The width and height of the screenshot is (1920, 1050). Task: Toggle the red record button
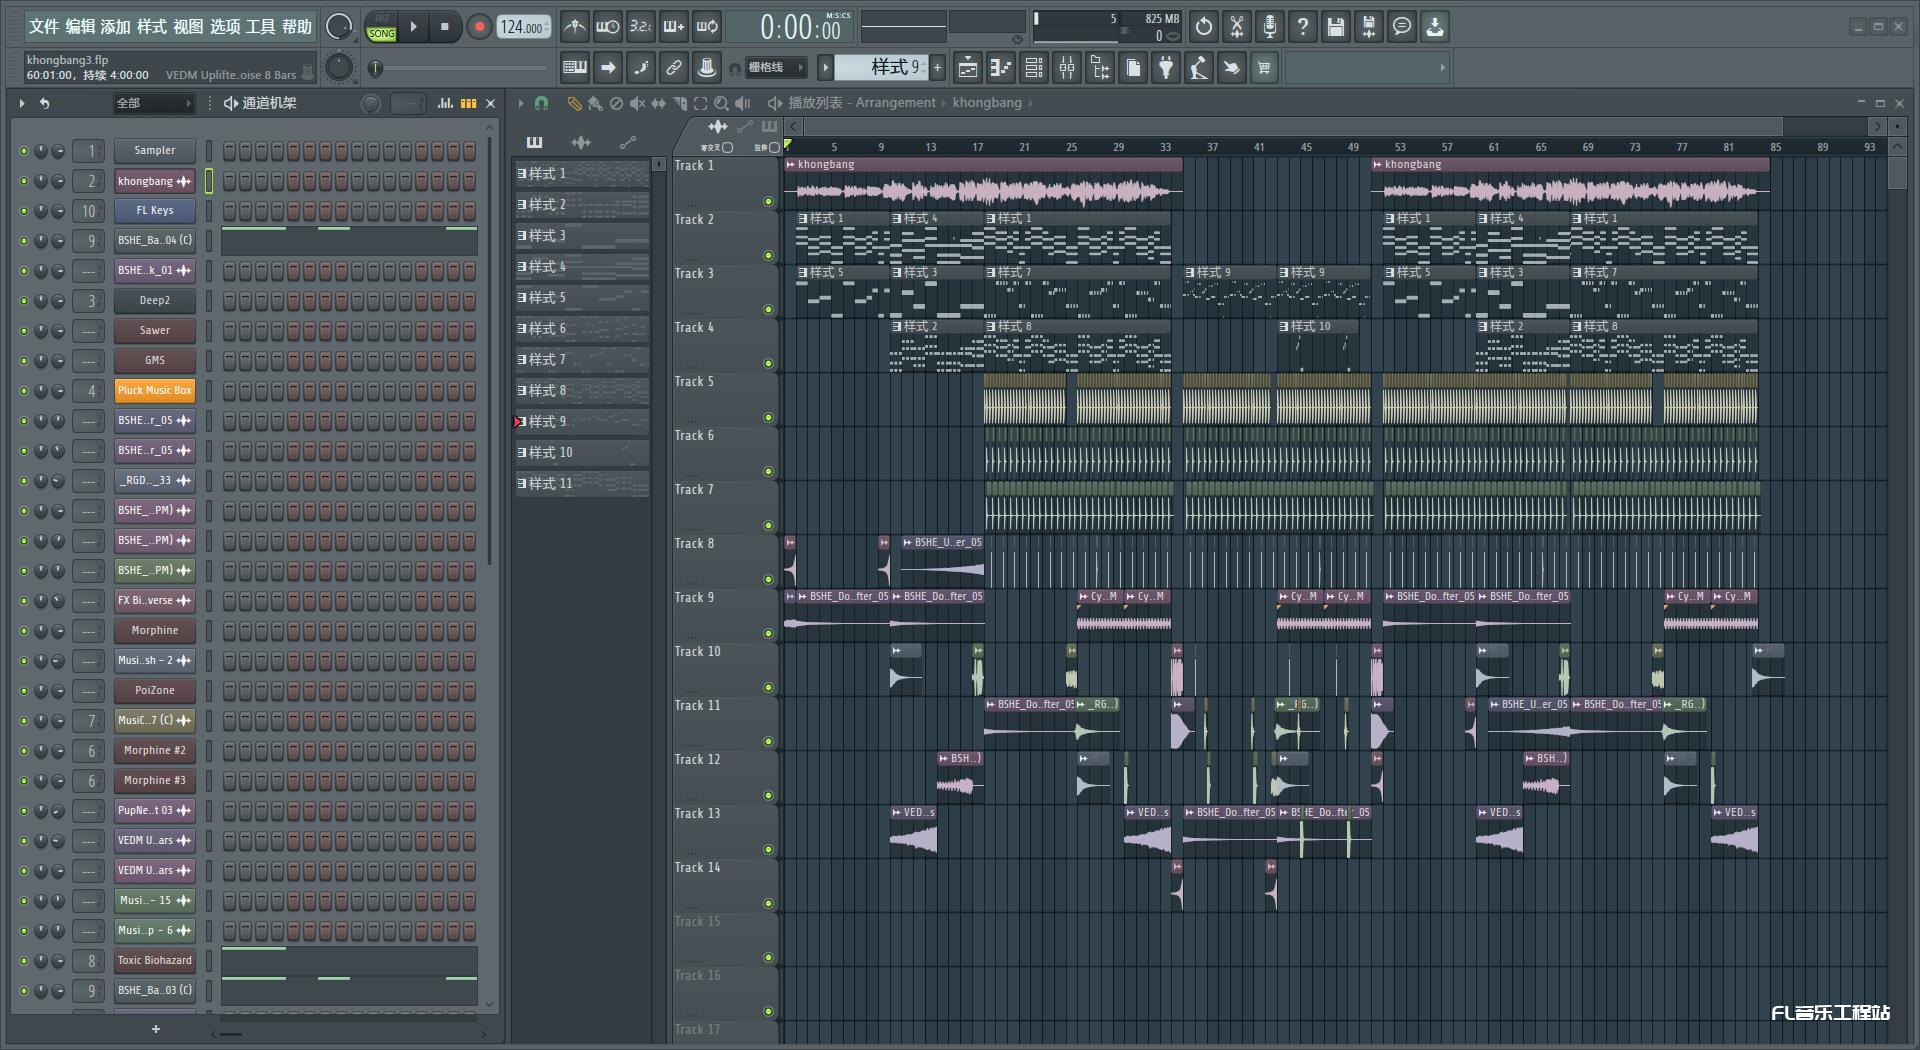tap(479, 27)
